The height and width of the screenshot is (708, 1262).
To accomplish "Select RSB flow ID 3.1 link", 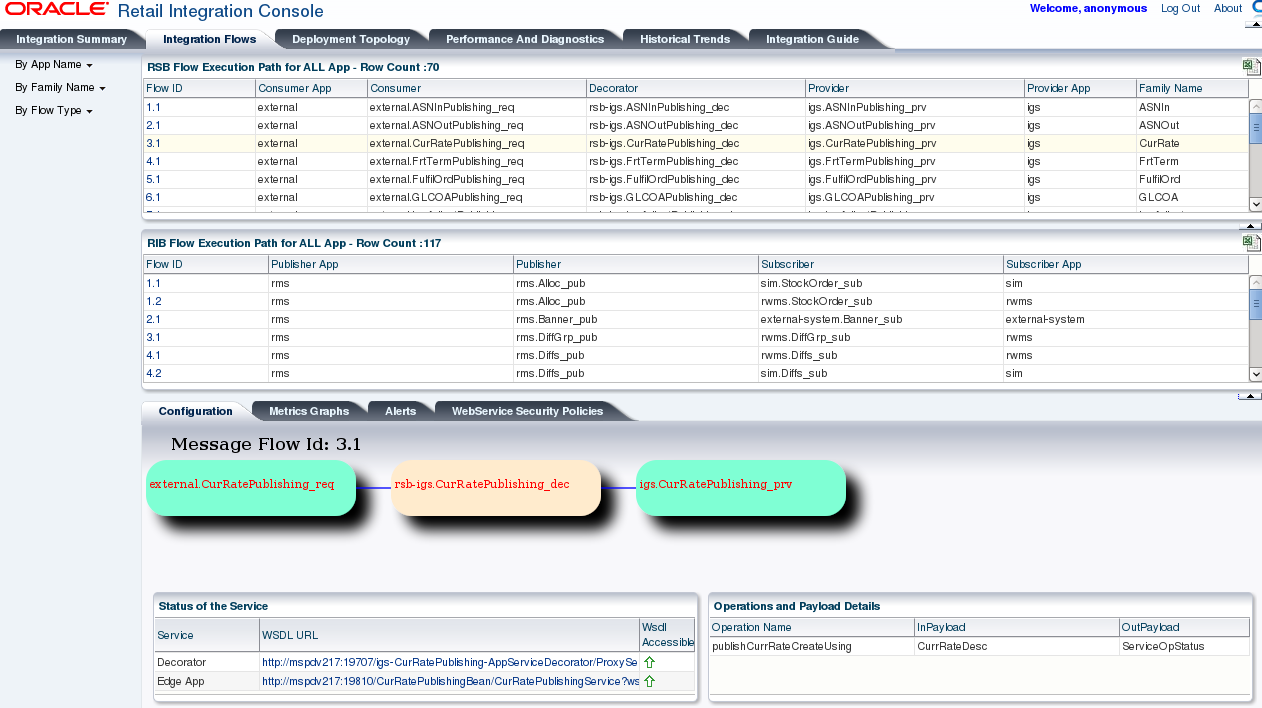I will [153, 143].
